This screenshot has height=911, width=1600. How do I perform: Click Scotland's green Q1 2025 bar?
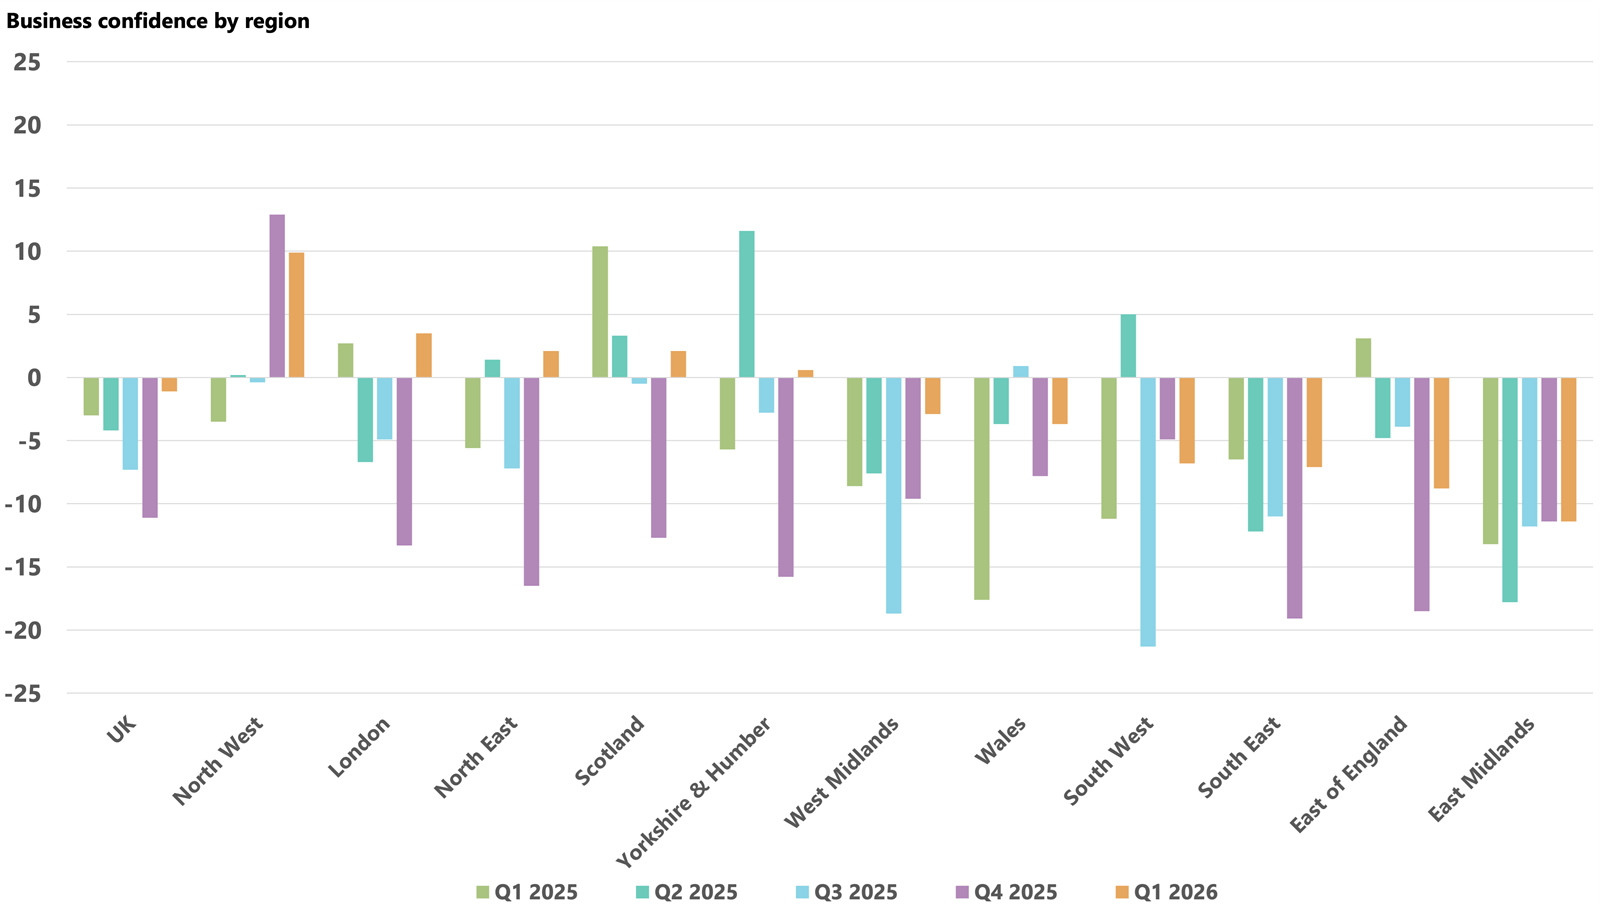click(600, 312)
